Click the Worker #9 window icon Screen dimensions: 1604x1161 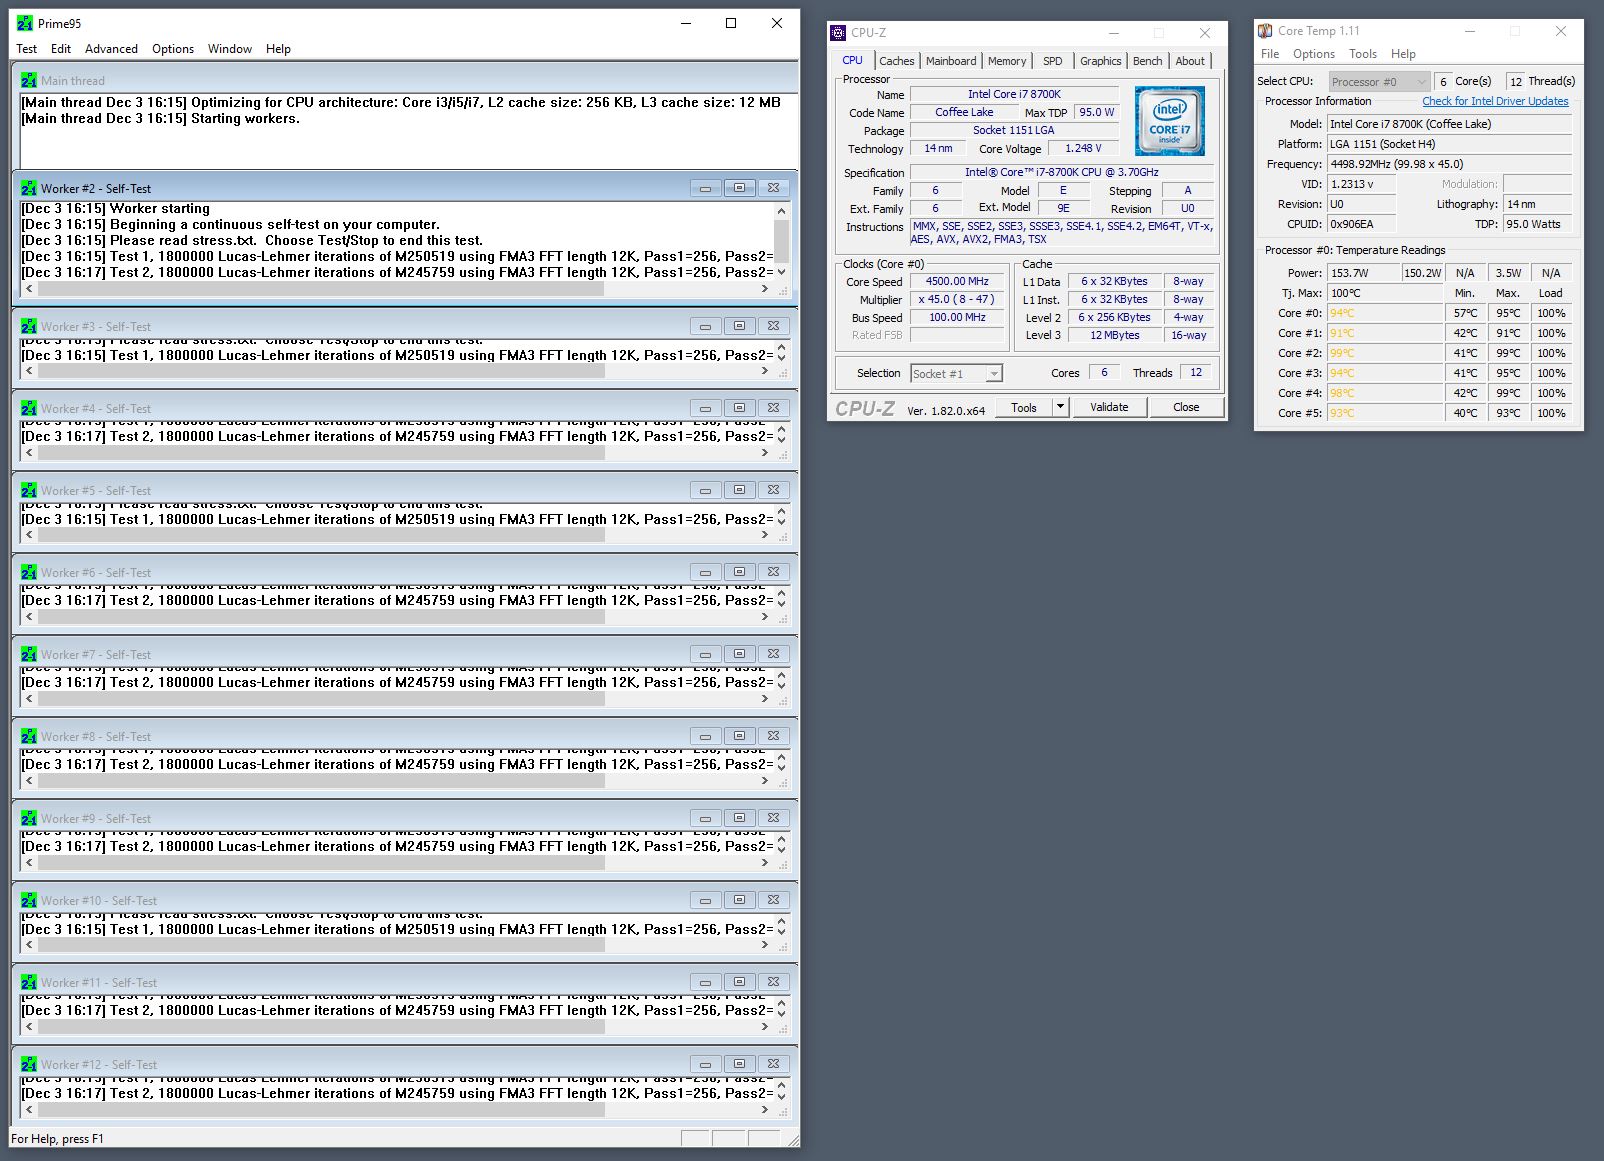pyautogui.click(x=29, y=819)
